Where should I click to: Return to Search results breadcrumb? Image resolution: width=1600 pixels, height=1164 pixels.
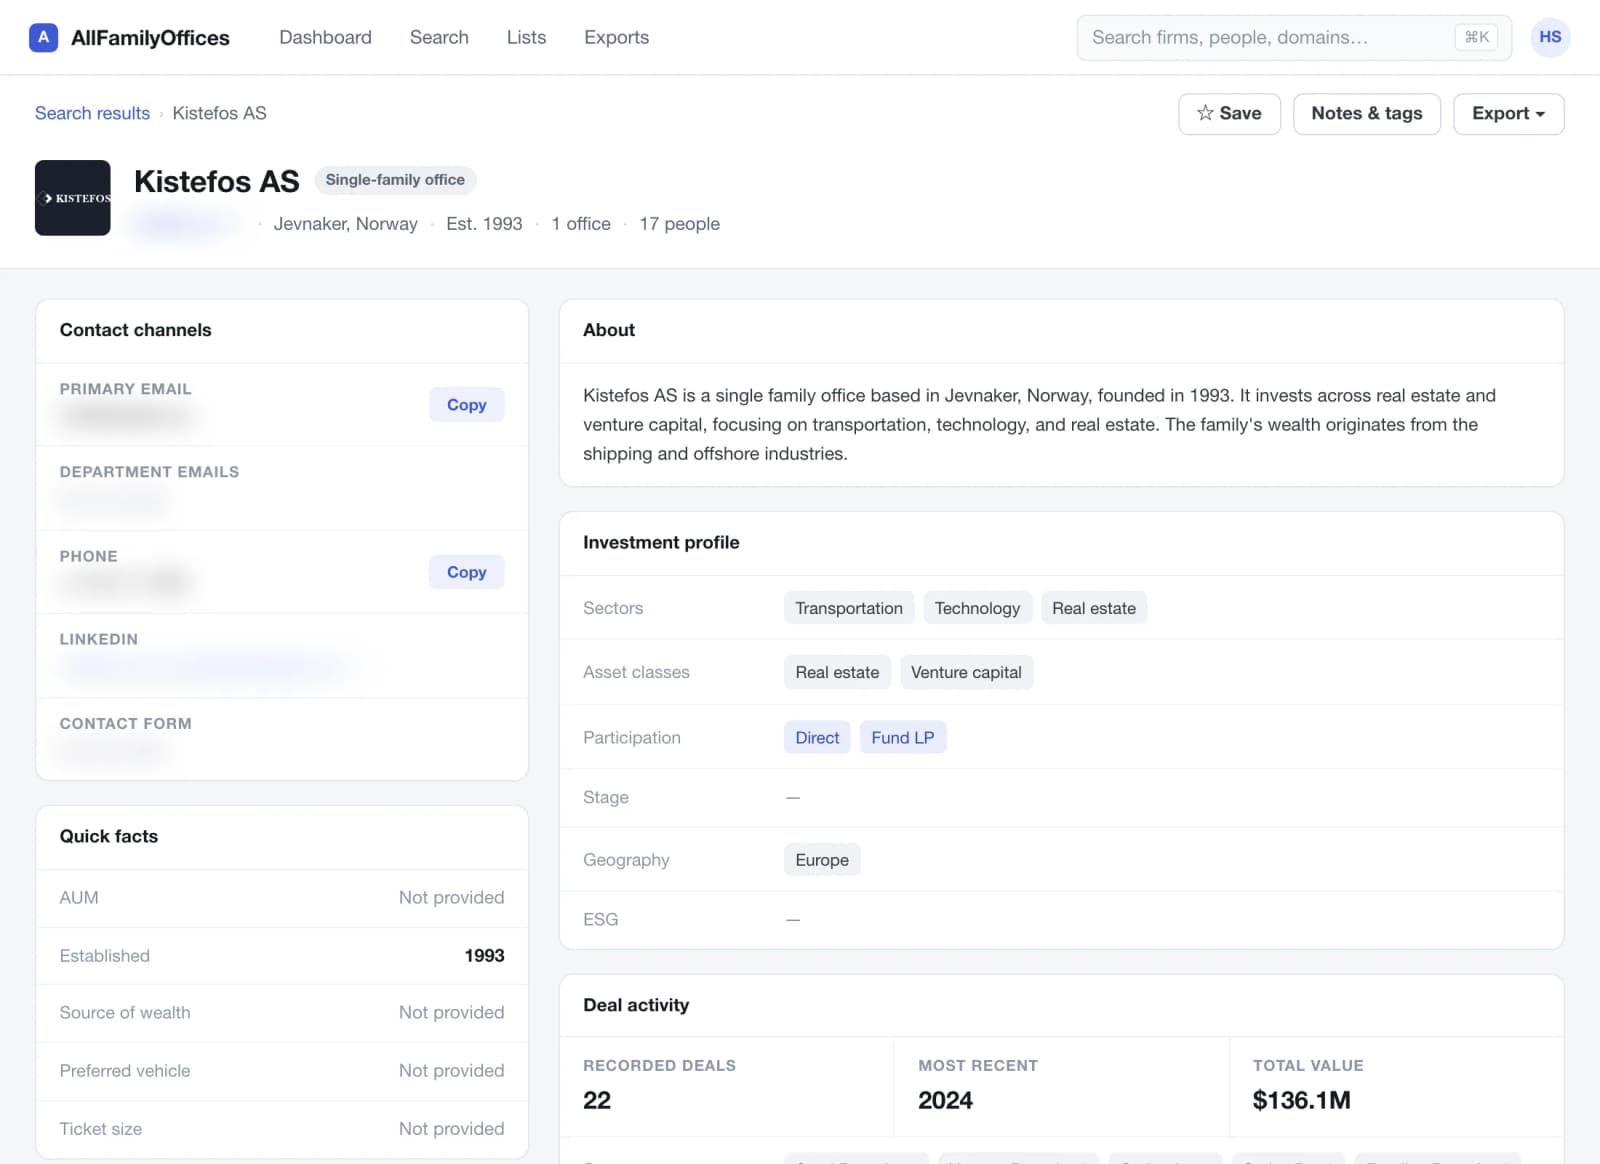pyautogui.click(x=92, y=113)
